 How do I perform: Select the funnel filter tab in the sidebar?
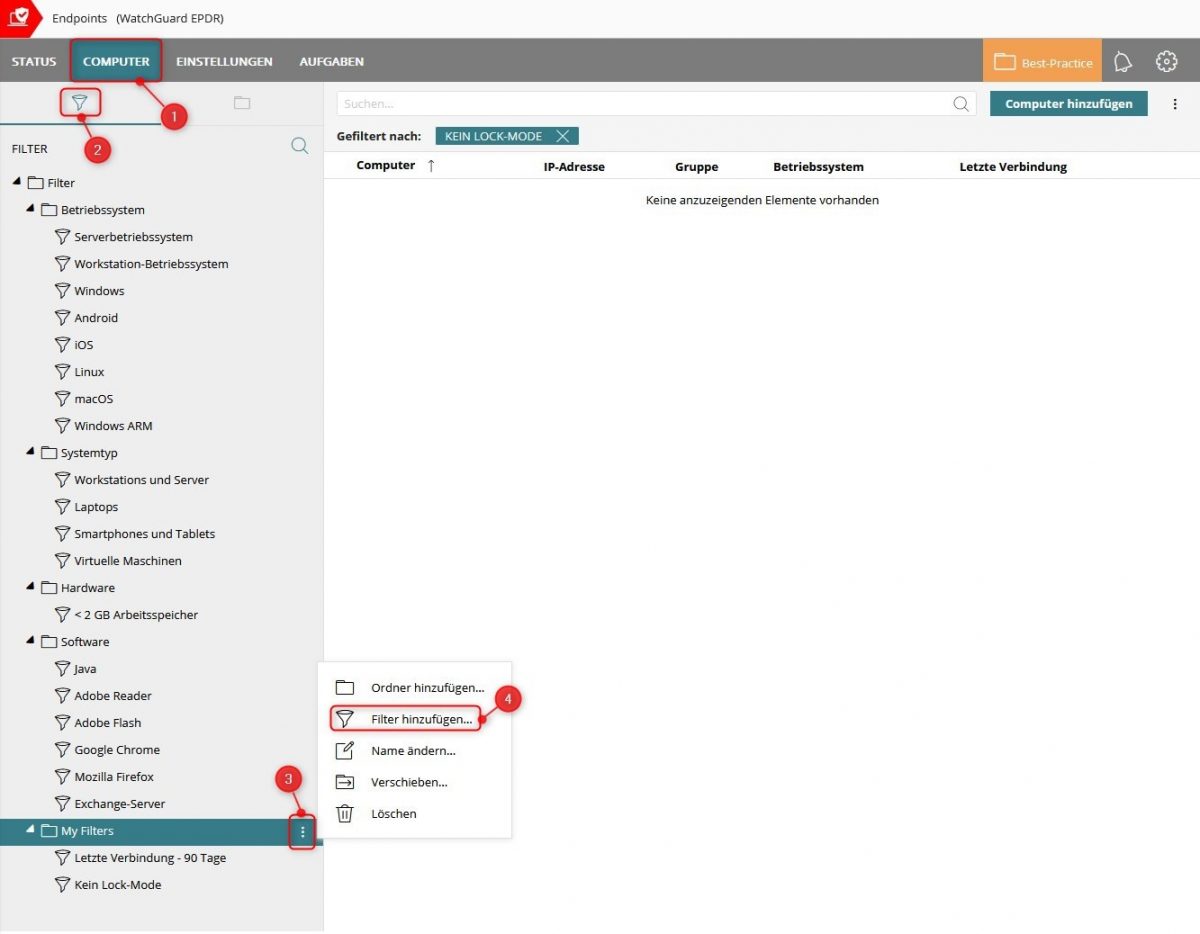(x=81, y=102)
